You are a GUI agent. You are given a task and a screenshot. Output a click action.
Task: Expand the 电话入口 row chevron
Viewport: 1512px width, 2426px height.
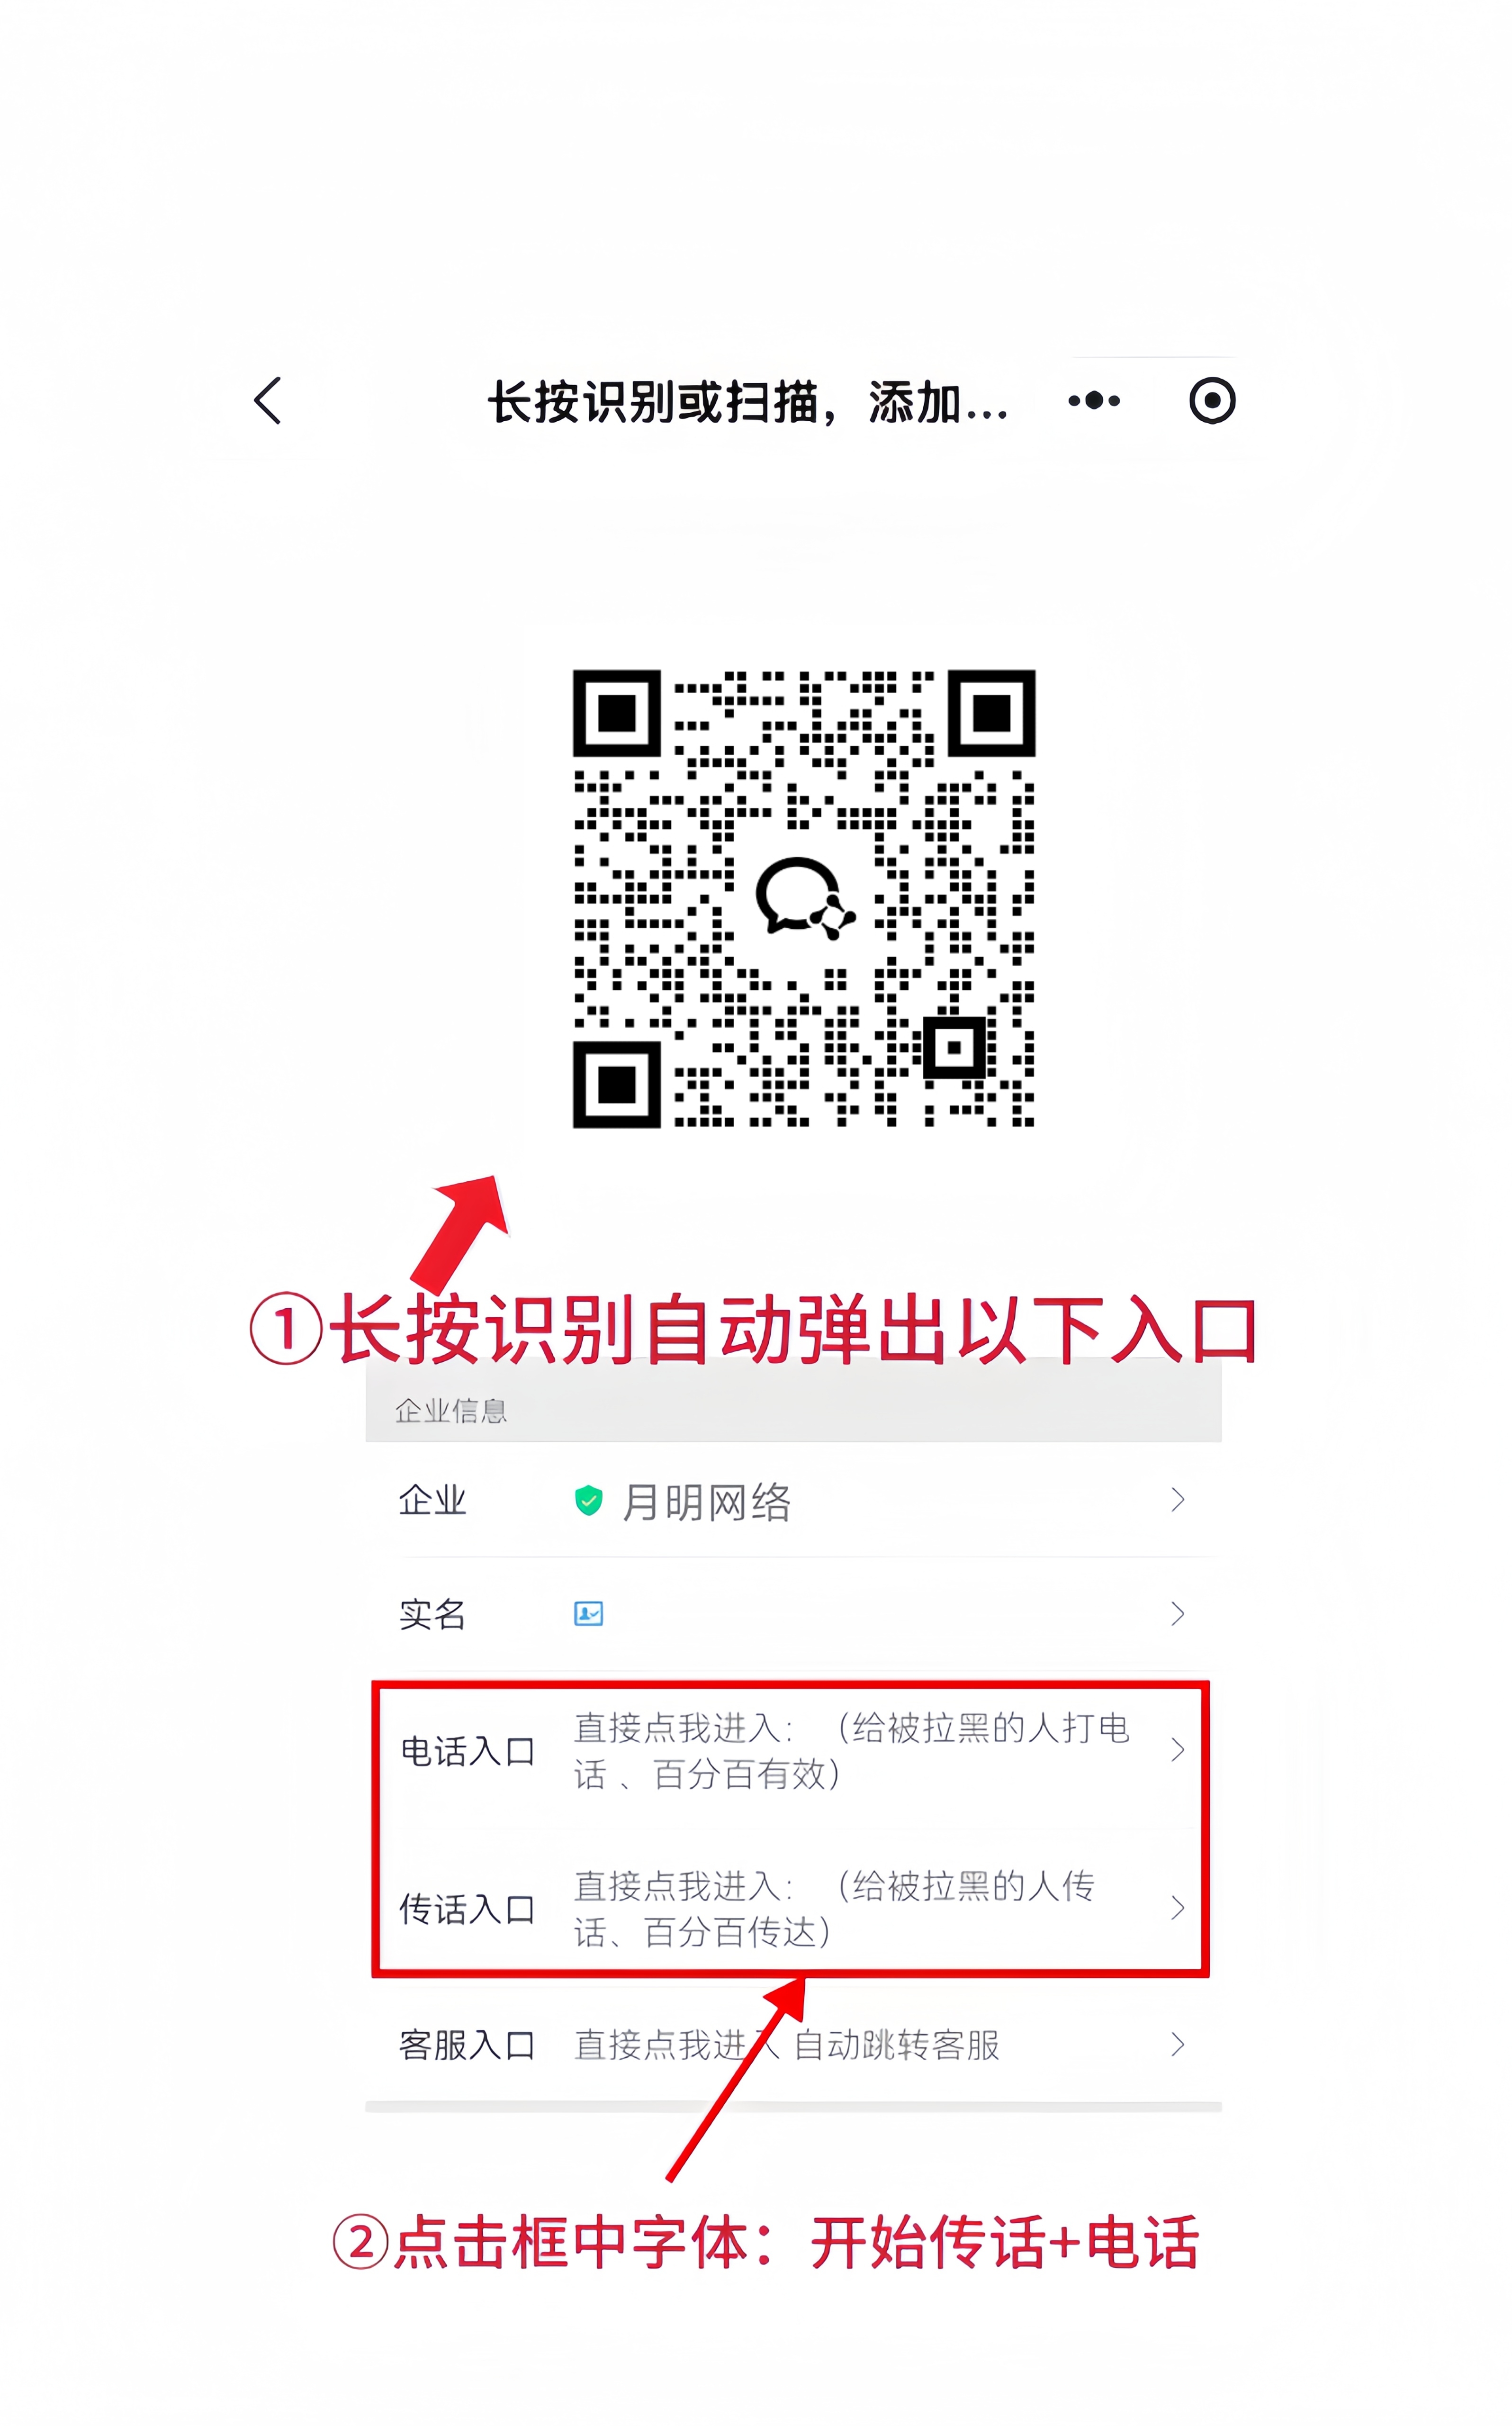click(x=1177, y=1749)
